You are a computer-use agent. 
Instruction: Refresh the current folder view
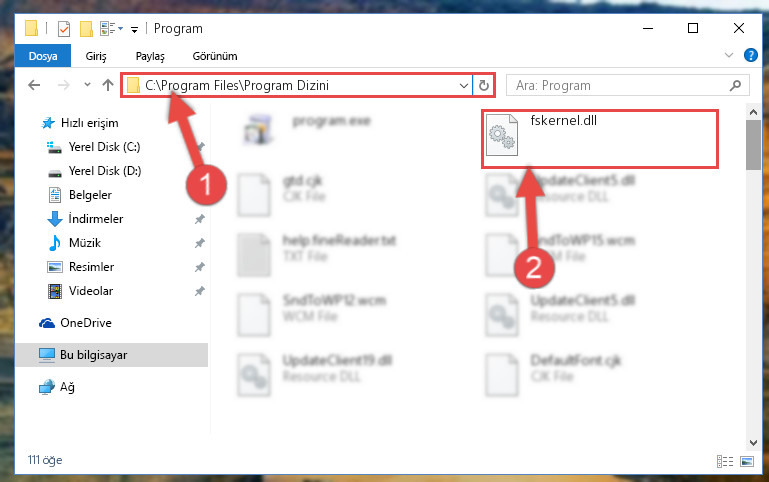pos(484,85)
